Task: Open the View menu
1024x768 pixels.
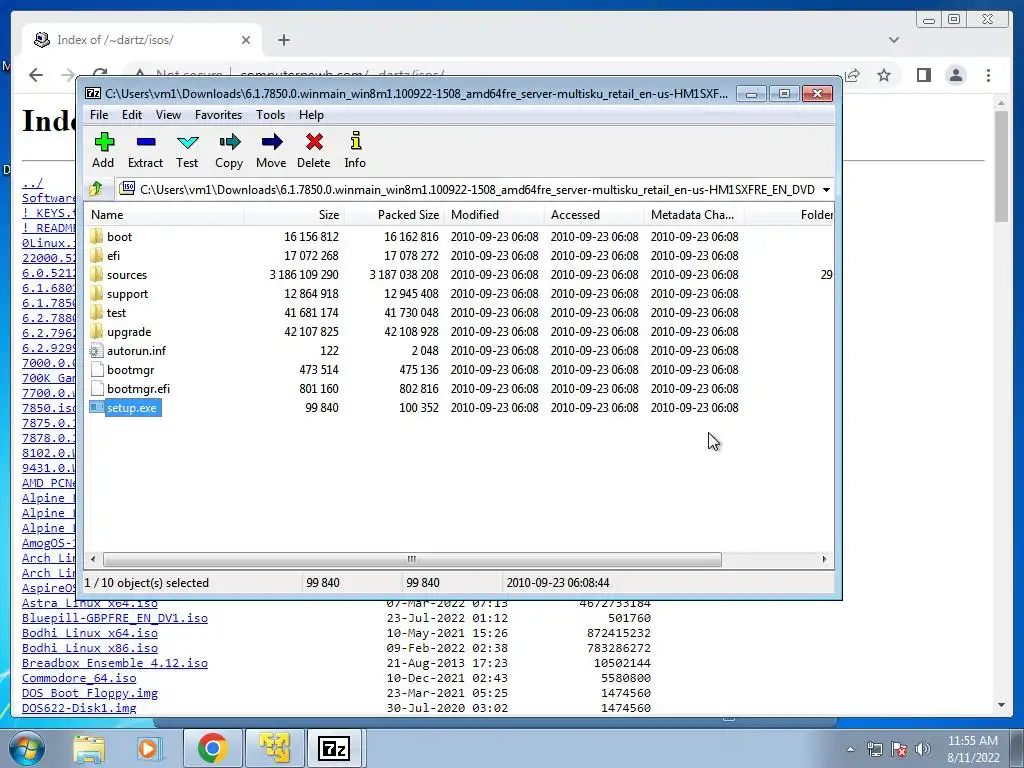Action: 168,115
